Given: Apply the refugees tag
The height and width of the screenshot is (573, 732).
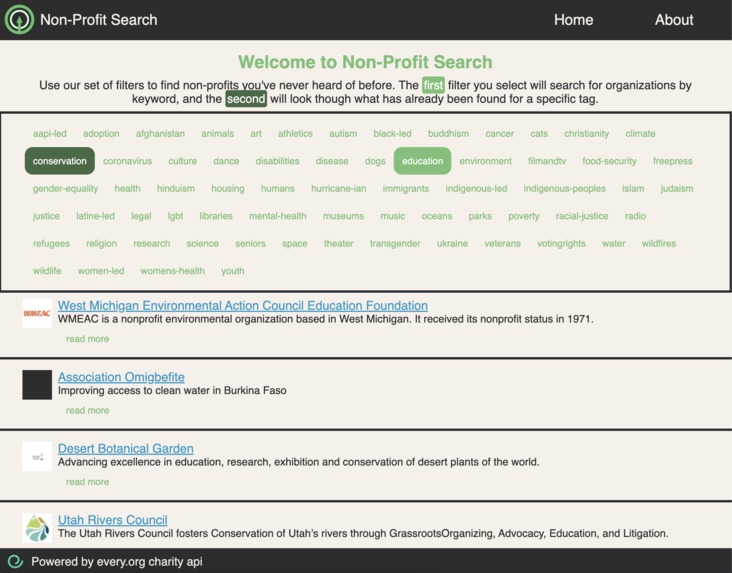Looking at the screenshot, I should coord(51,244).
